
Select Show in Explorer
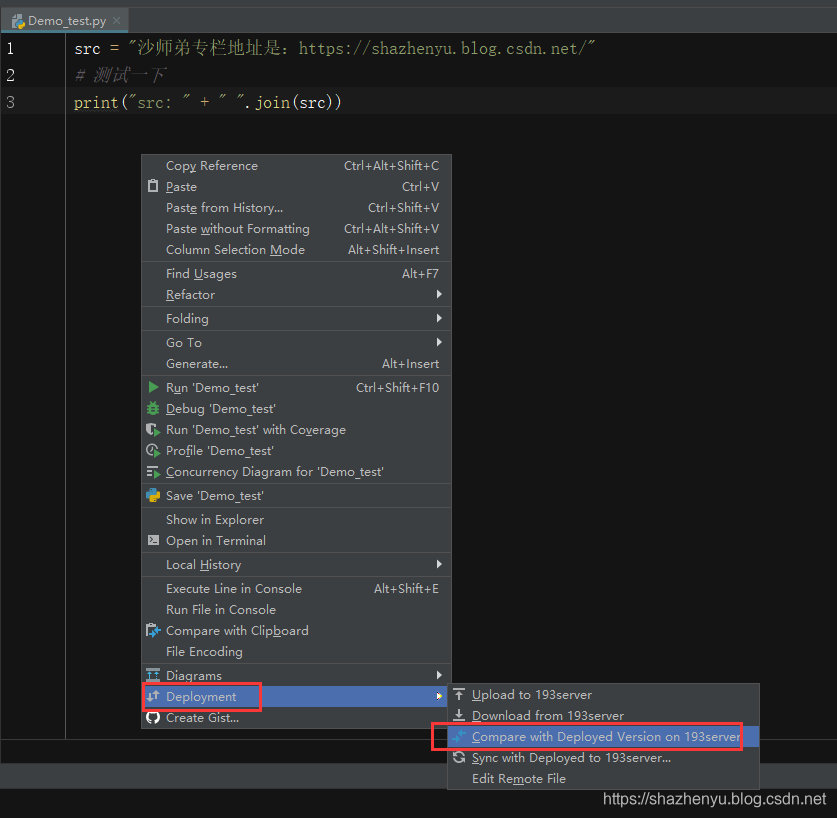pos(296,520)
